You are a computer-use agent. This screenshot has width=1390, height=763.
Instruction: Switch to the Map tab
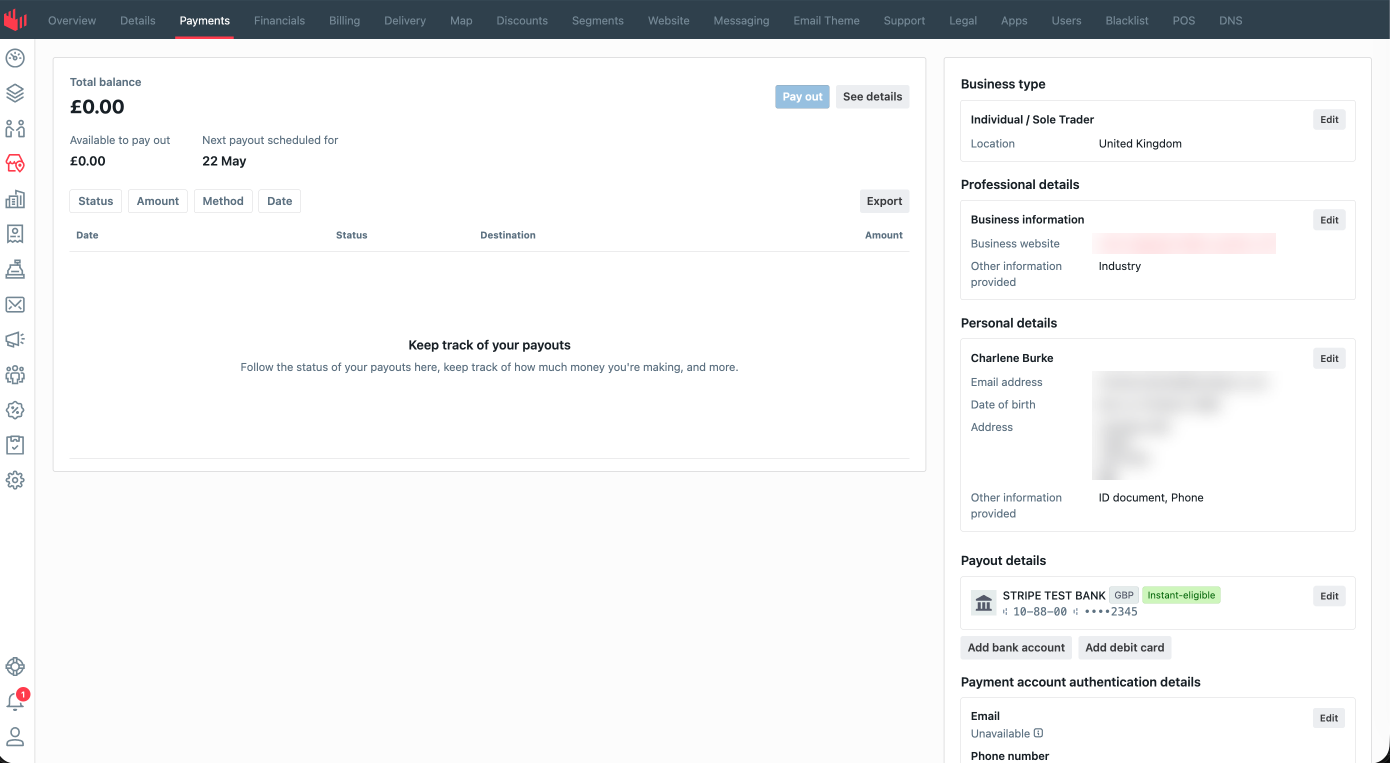point(461,20)
